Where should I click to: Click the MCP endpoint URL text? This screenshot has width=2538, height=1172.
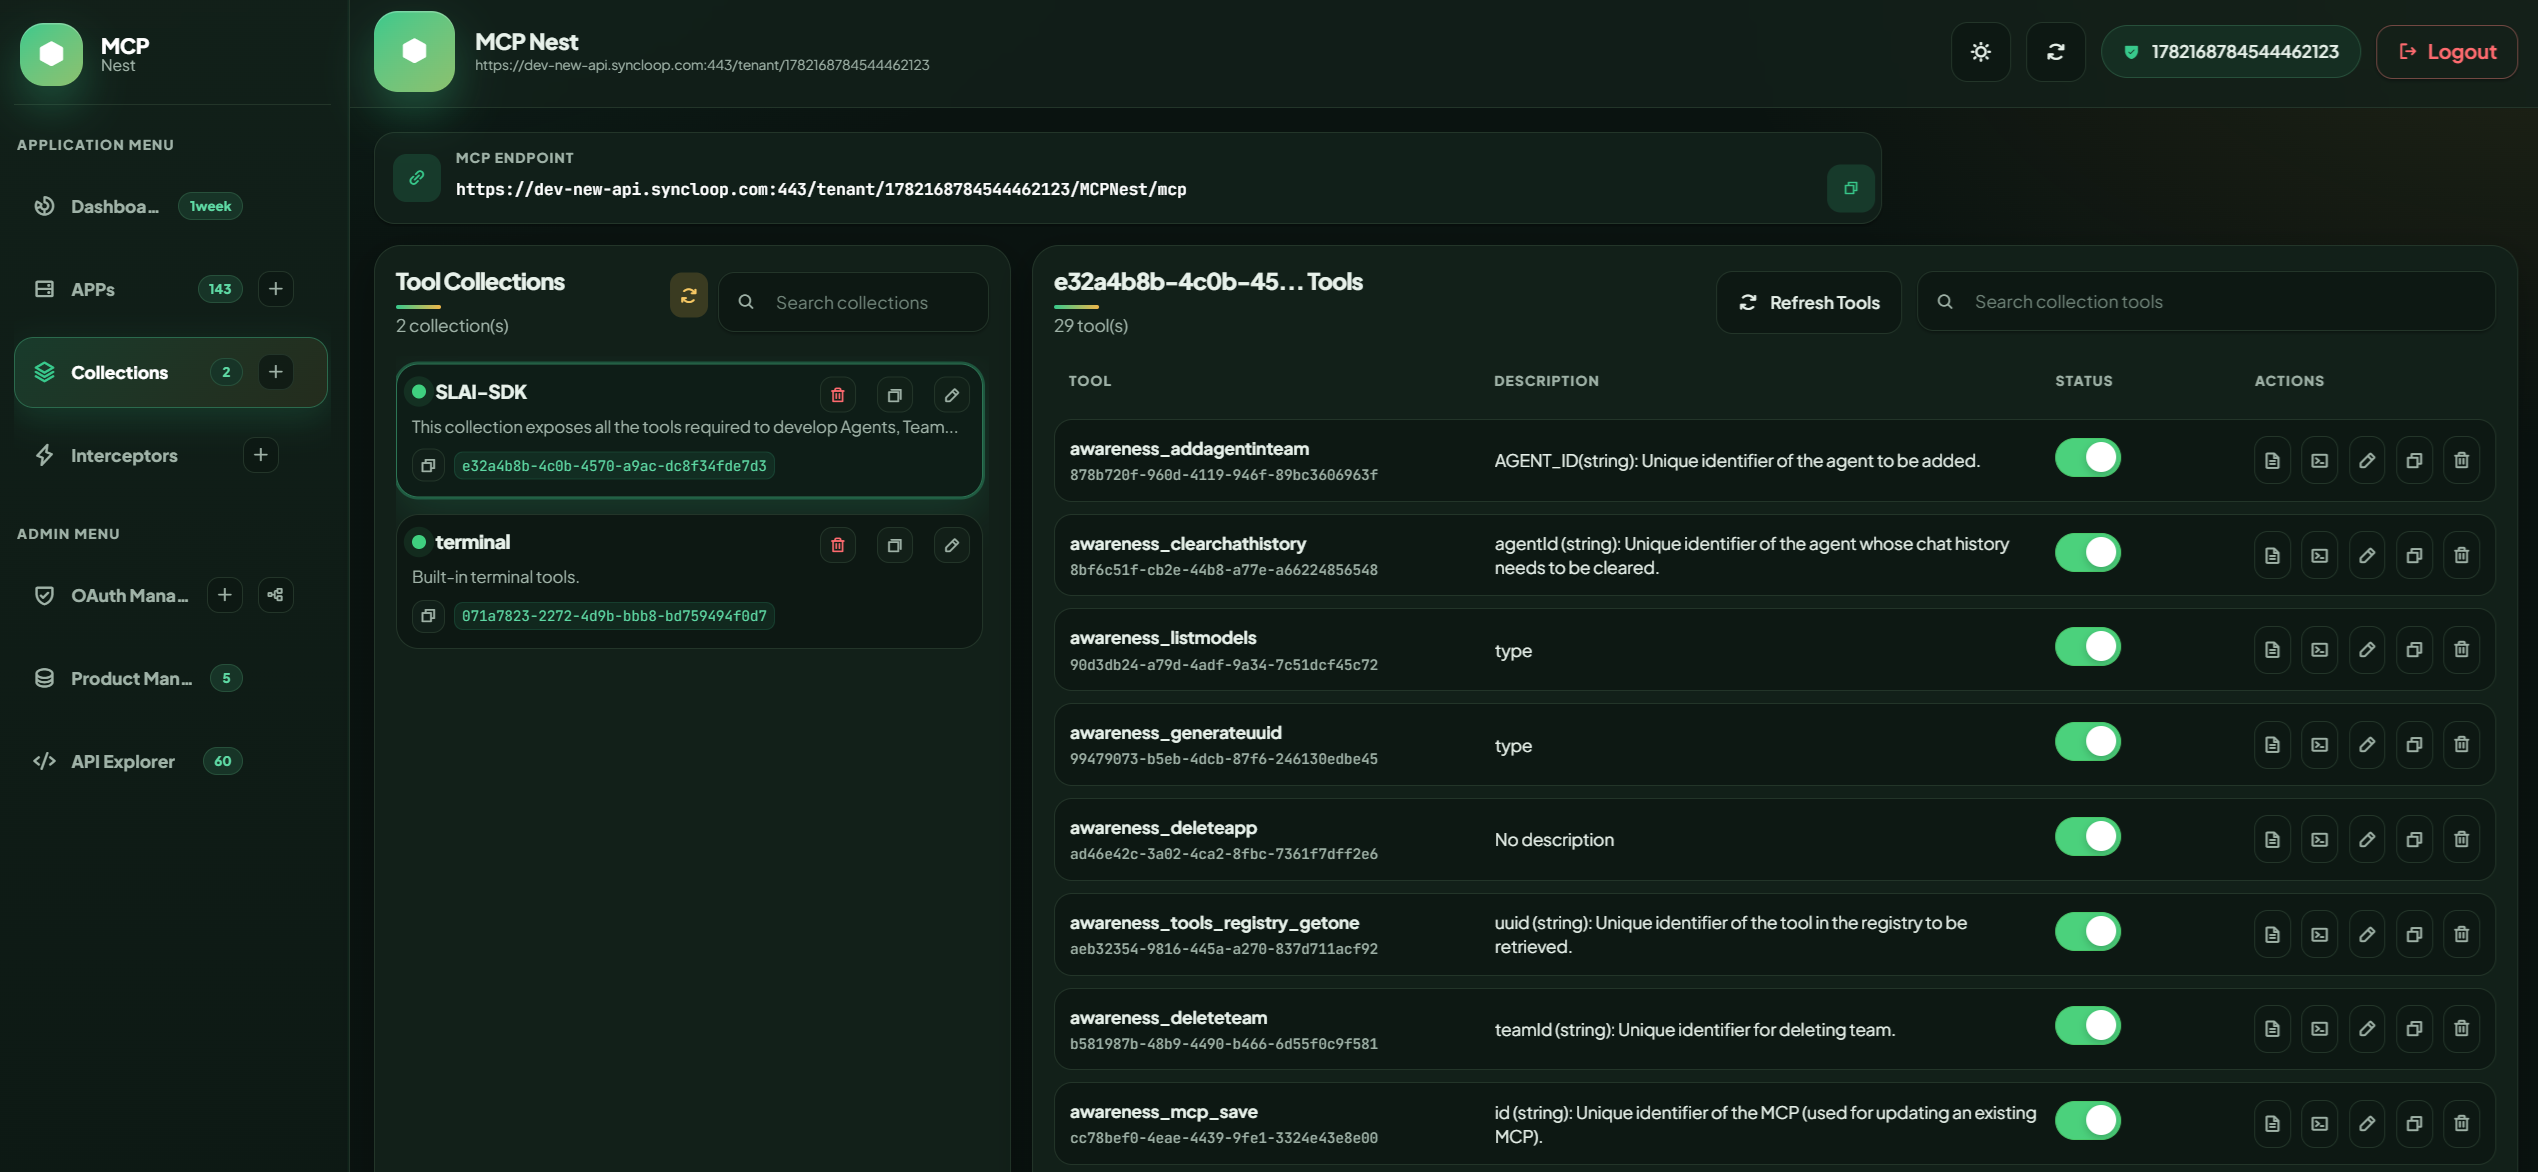pyautogui.click(x=821, y=189)
